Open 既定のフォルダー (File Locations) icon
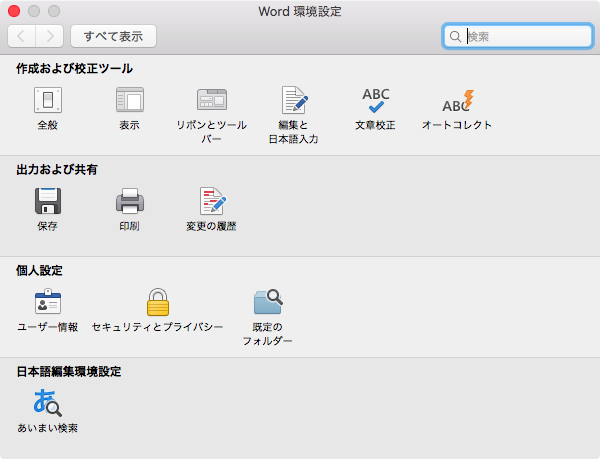 point(268,302)
